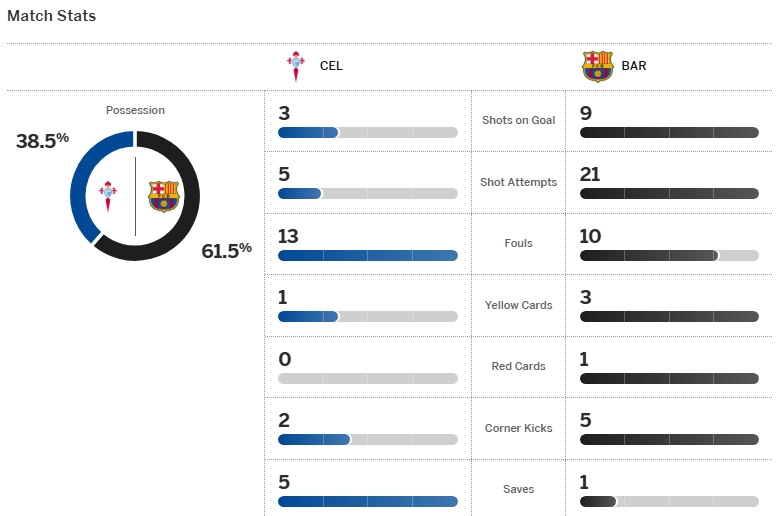Click Barcelona's Saves progress bar
Screen dimensions: 779x516
(669, 501)
